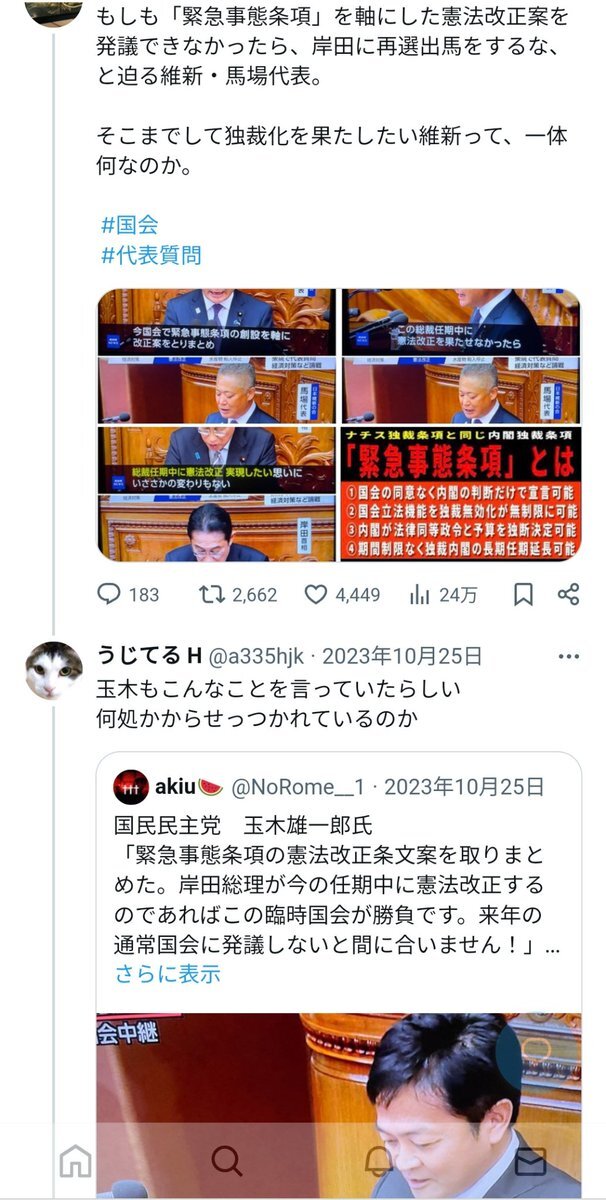The width and height of the screenshot is (606, 1200).
Task: View analytics bar chart icon showing 24万
Action: pos(420,594)
